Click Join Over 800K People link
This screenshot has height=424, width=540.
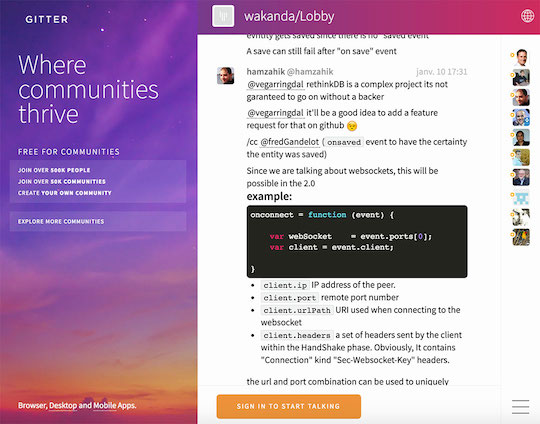(x=54, y=170)
